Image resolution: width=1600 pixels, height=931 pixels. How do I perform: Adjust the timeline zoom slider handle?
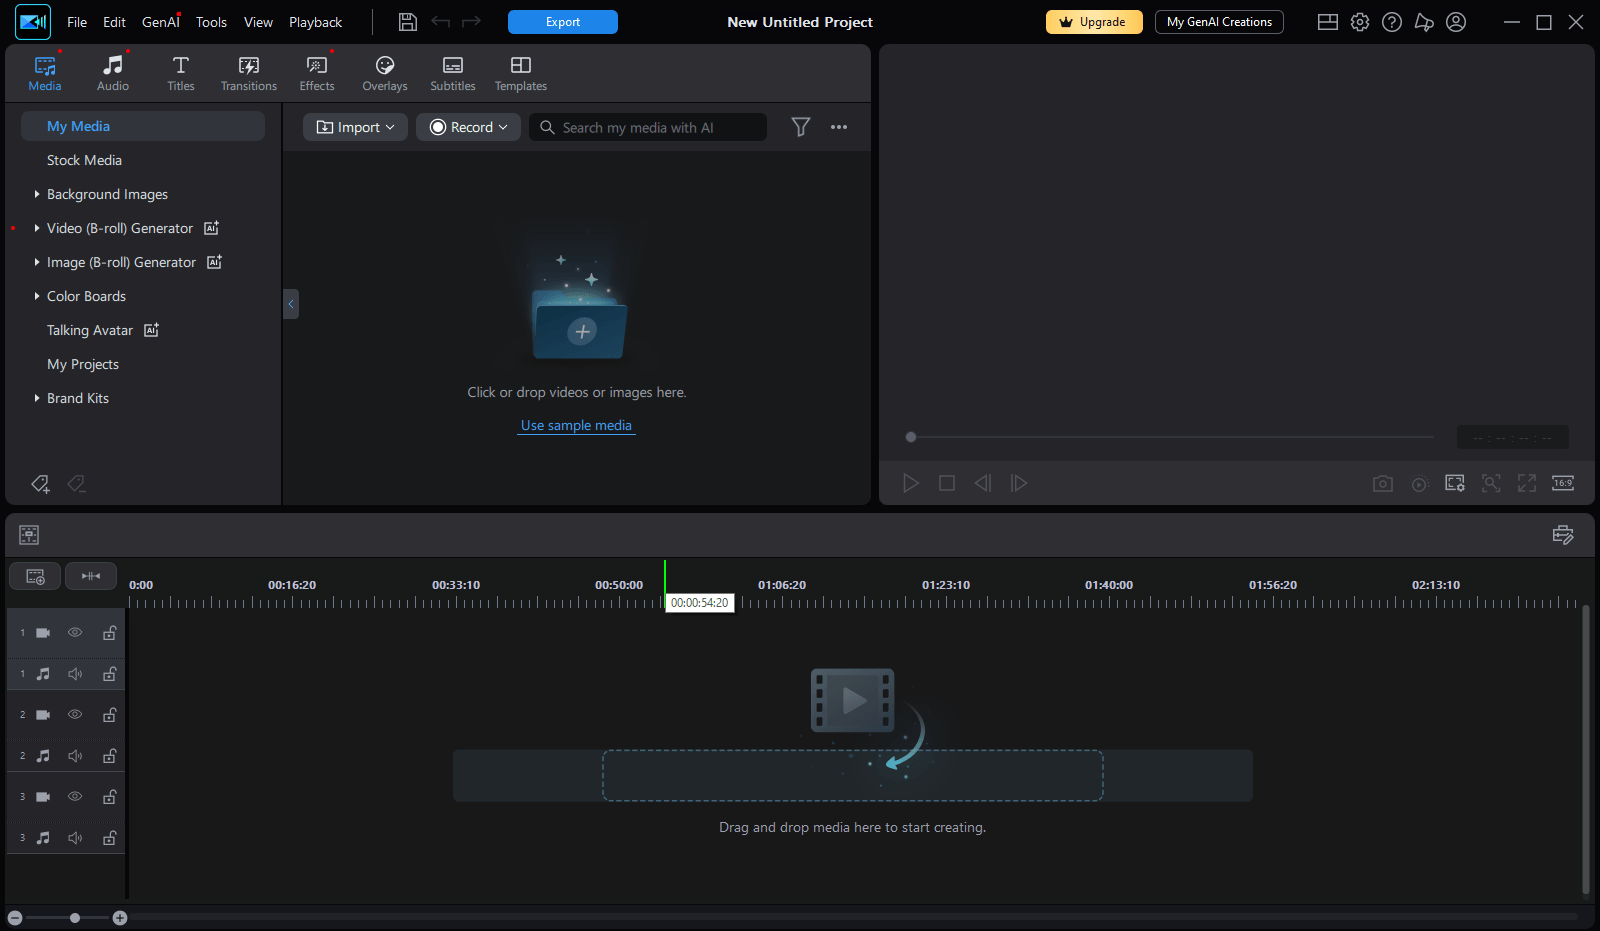(75, 918)
